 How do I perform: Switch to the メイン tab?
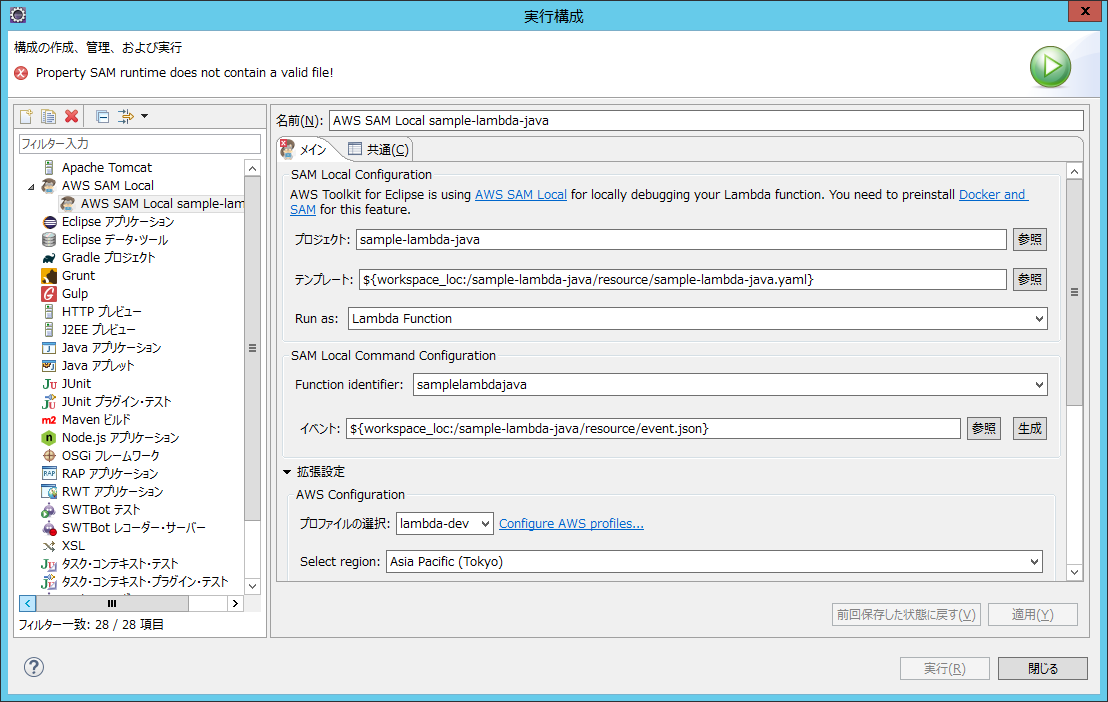(305, 149)
